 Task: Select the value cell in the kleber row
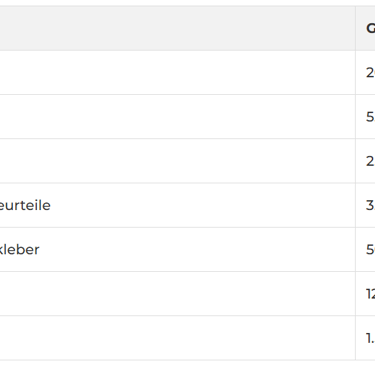pos(365,250)
